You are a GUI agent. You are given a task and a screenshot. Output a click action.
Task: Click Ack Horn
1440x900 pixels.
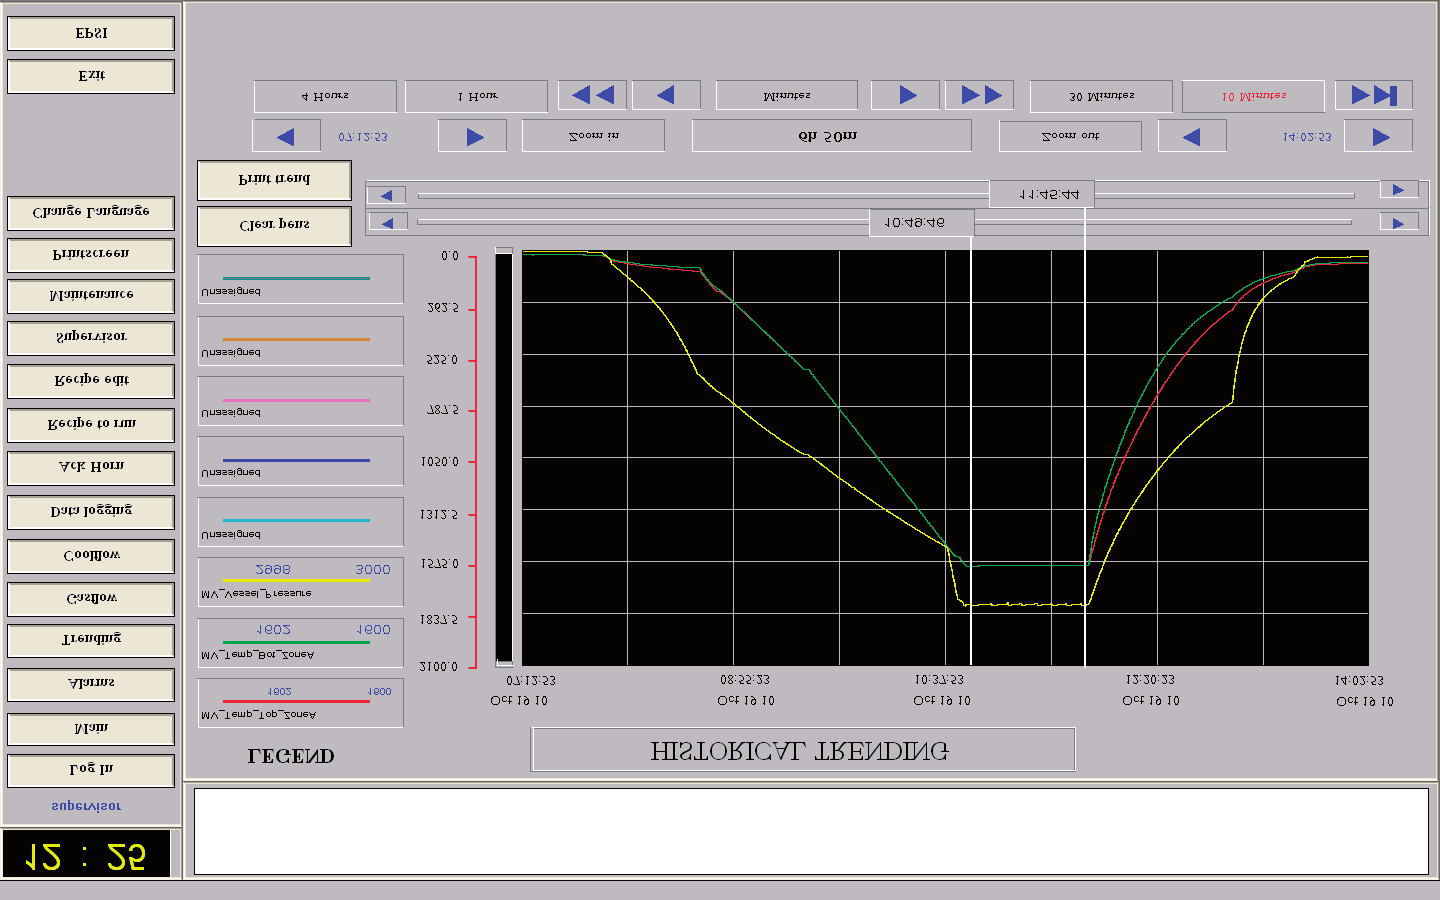tap(91, 468)
